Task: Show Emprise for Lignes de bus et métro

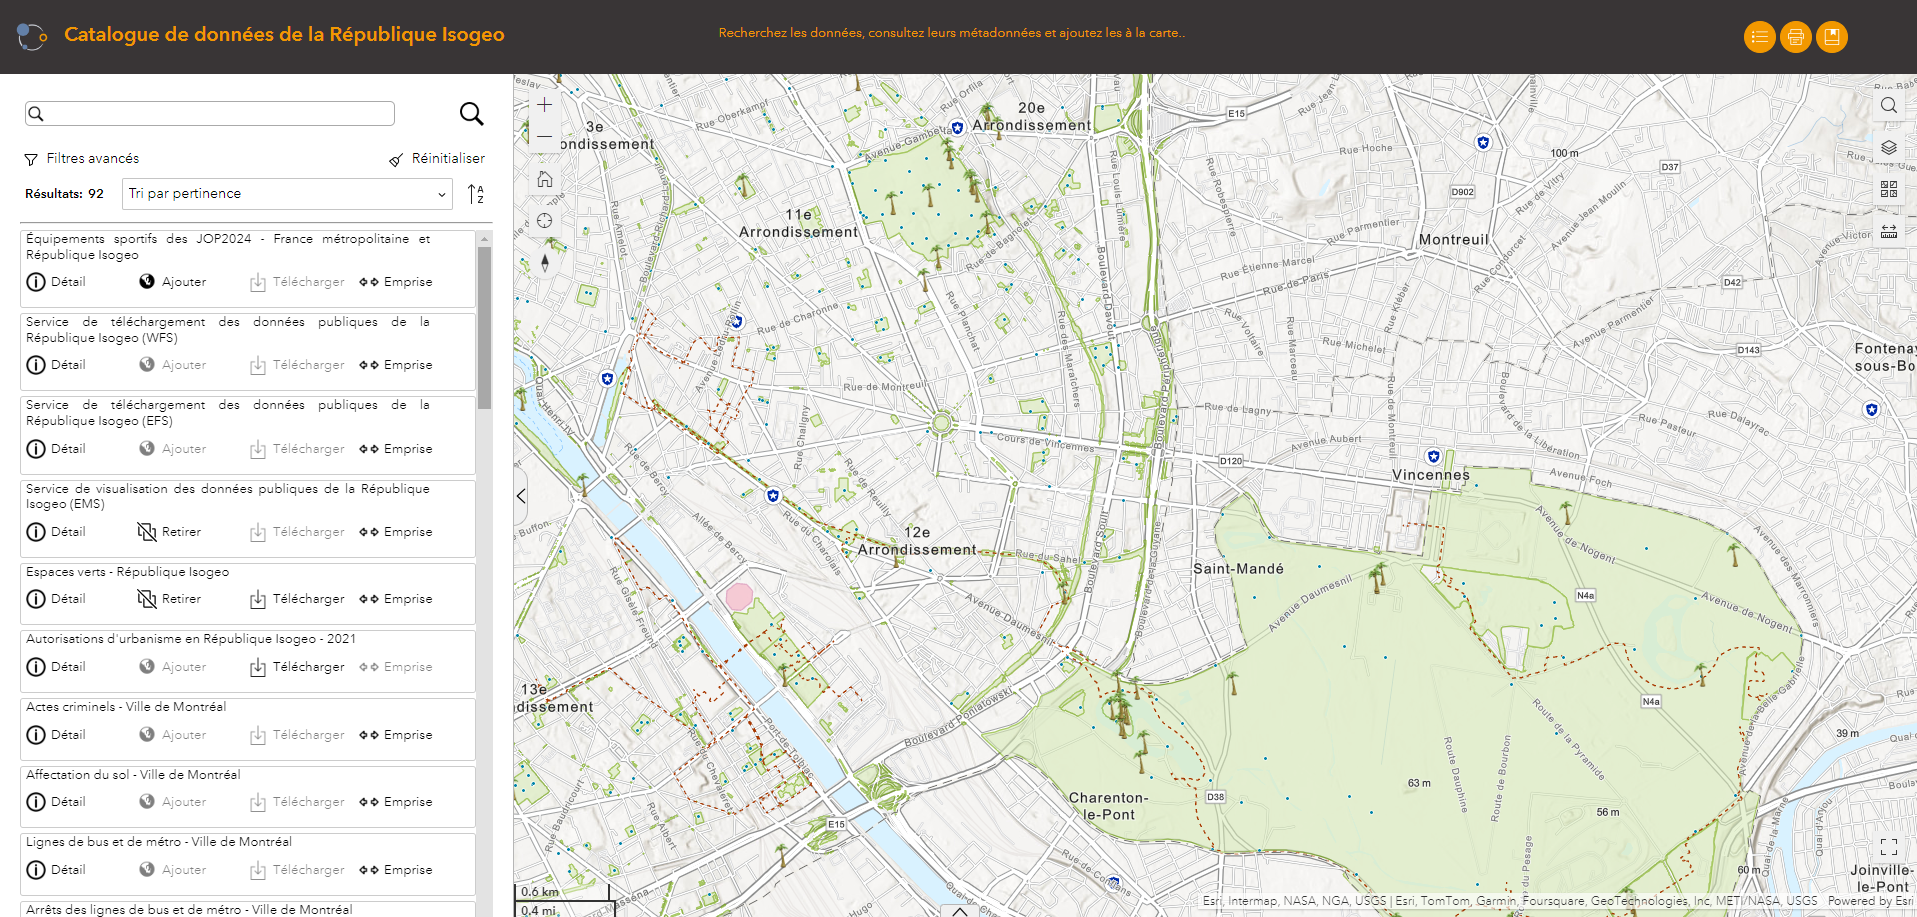Action: [396, 870]
